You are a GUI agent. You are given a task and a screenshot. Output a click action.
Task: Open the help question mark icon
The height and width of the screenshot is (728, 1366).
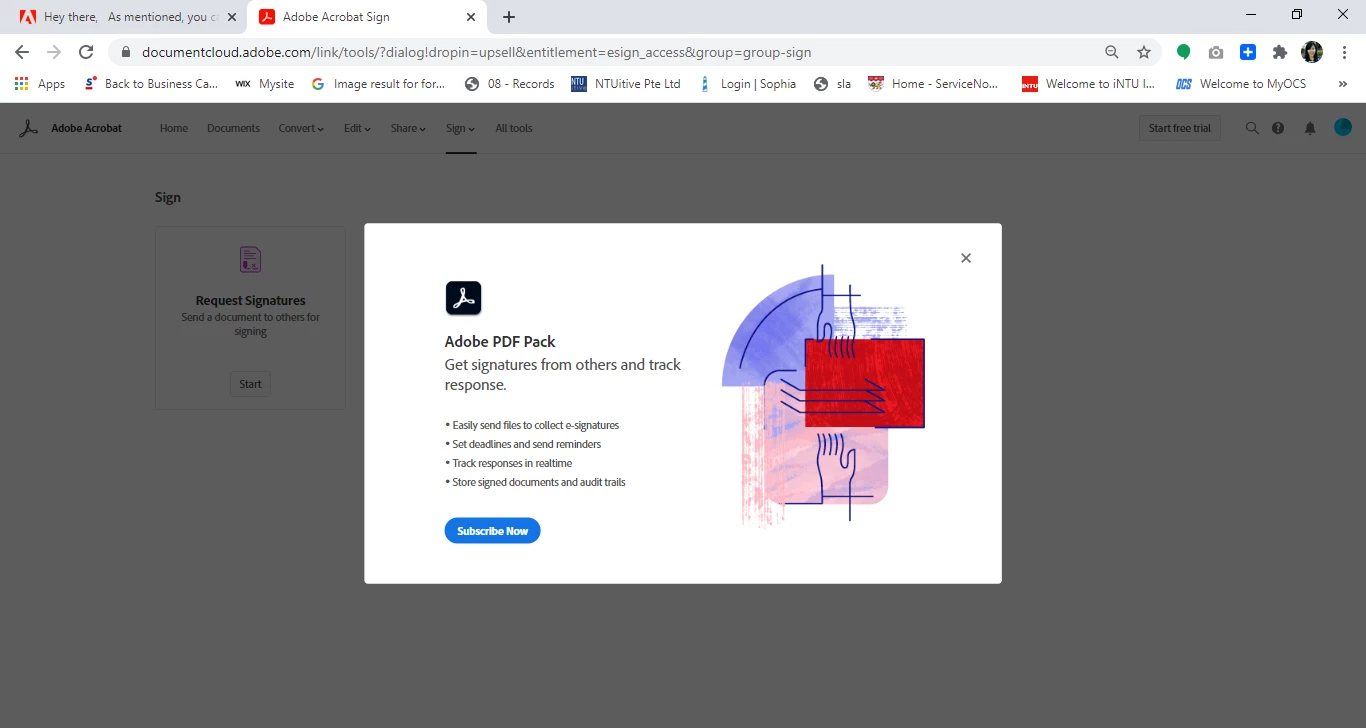click(x=1278, y=128)
